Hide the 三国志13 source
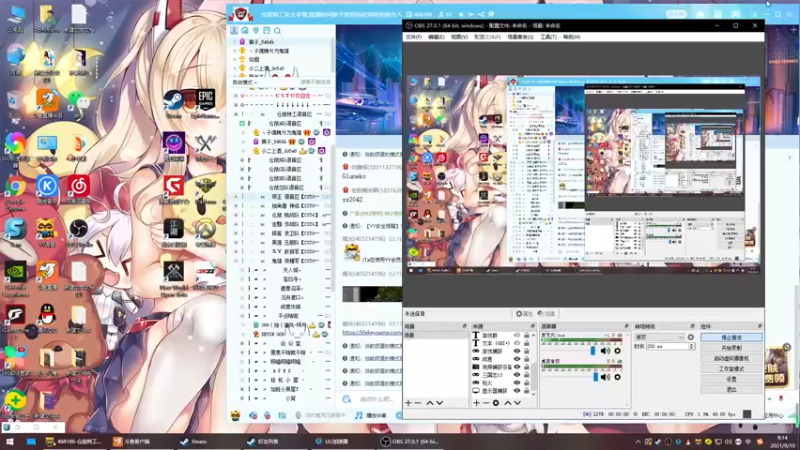Screen dimensions: 800x450 tap(517, 374)
